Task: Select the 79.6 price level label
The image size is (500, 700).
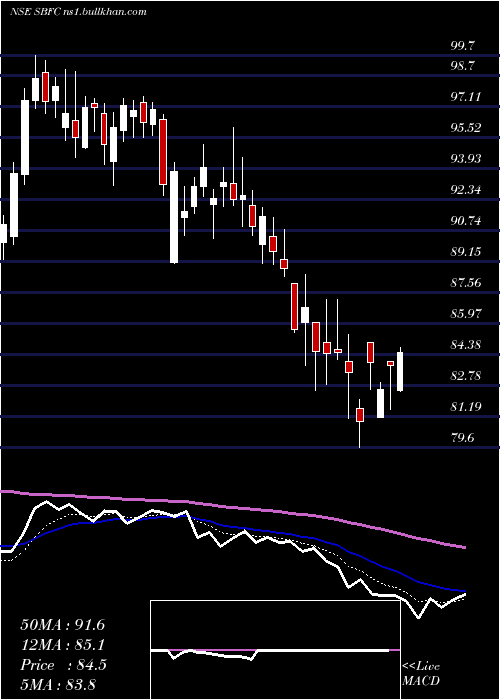Action: coord(463,438)
